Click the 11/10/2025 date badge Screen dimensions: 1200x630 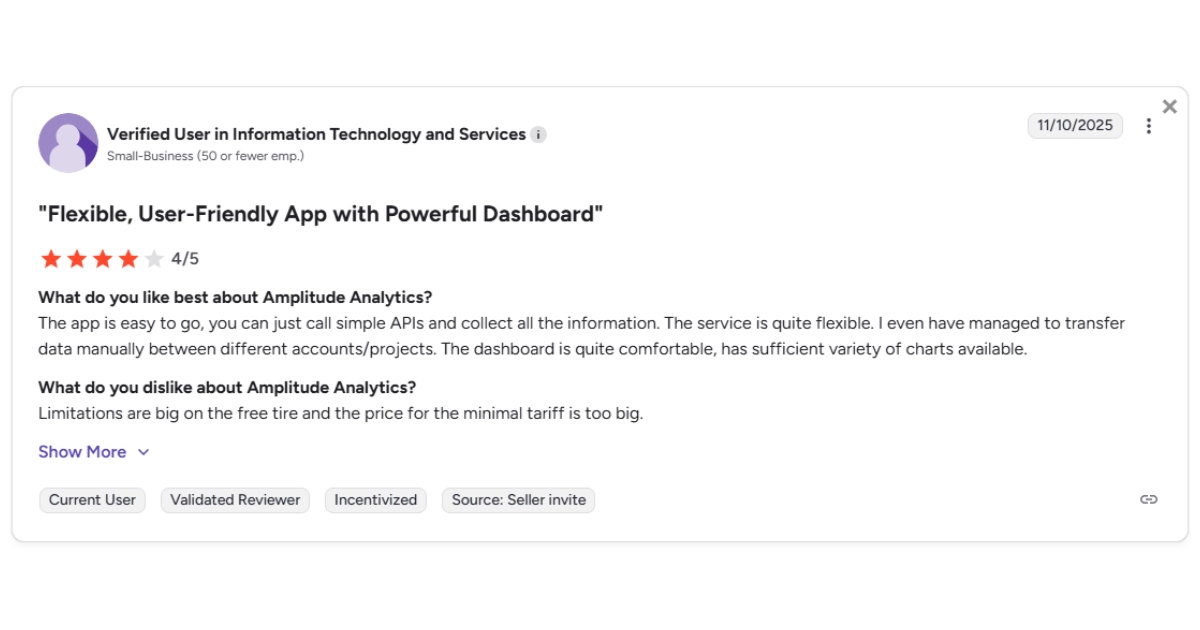[x=1075, y=126]
